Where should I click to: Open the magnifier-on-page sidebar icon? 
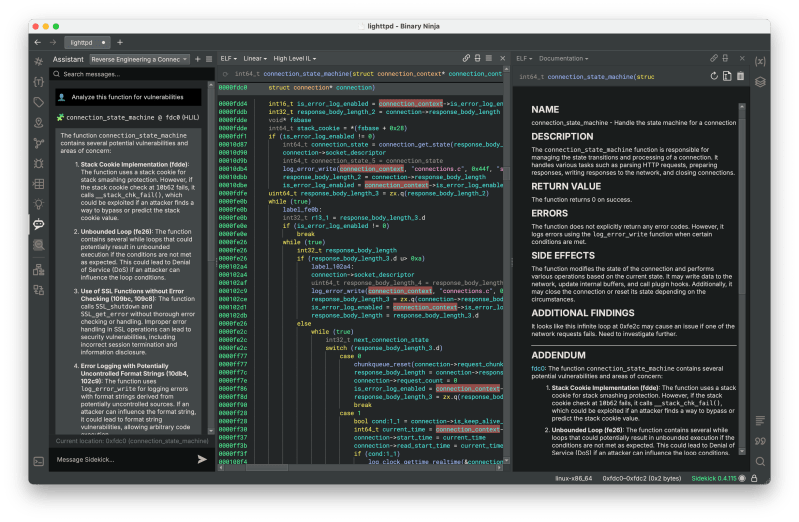[39, 245]
